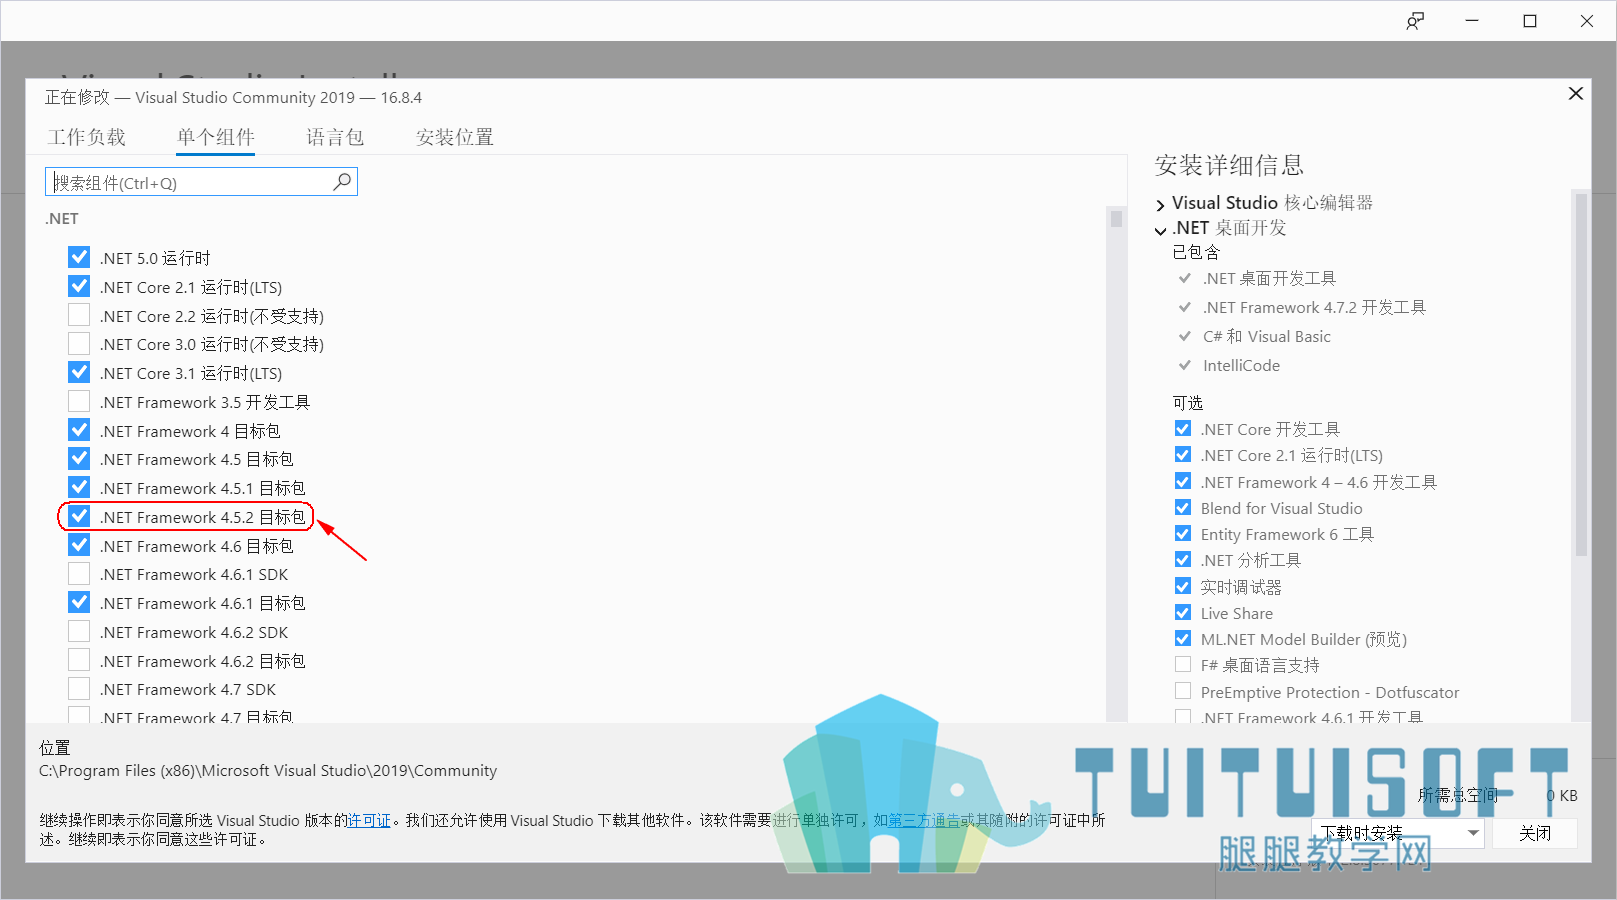Select the 单个组件 tab
Image resolution: width=1617 pixels, height=900 pixels.
pyautogui.click(x=216, y=137)
